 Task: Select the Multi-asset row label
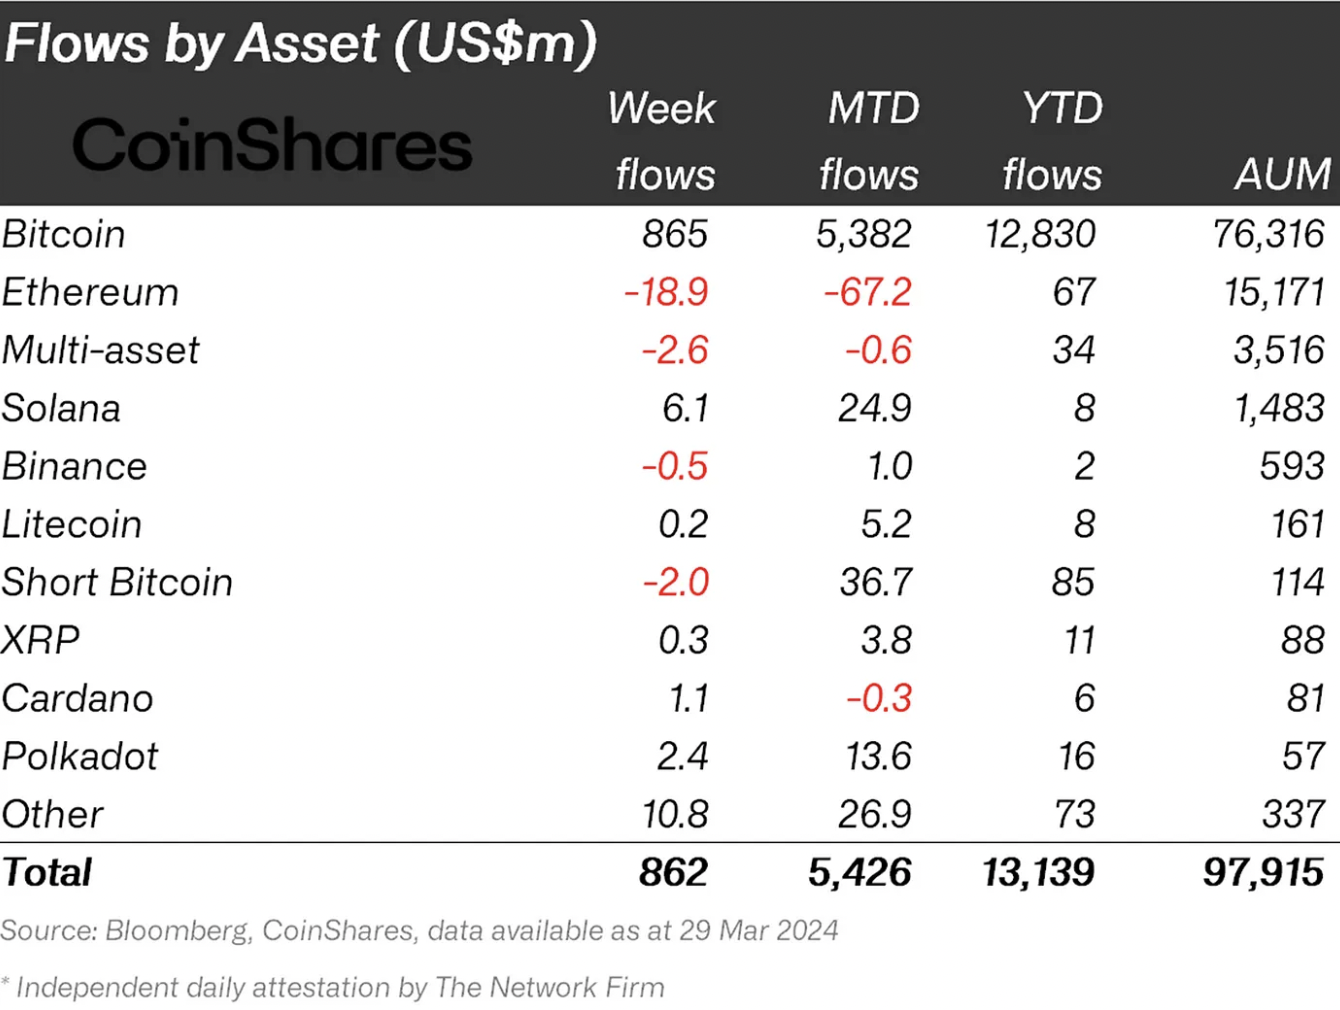click(101, 350)
